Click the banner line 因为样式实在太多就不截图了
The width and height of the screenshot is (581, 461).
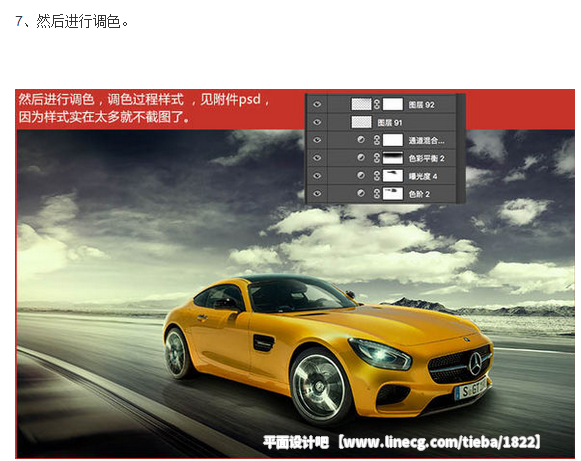104,117
